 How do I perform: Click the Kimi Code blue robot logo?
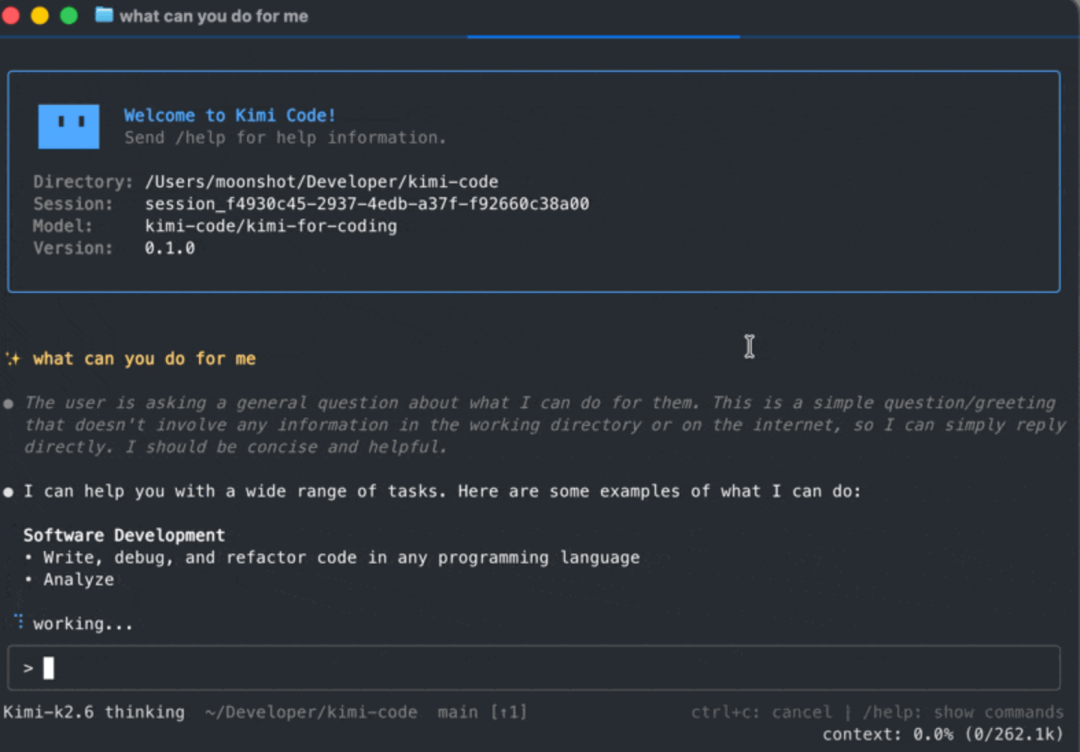pos(68,126)
